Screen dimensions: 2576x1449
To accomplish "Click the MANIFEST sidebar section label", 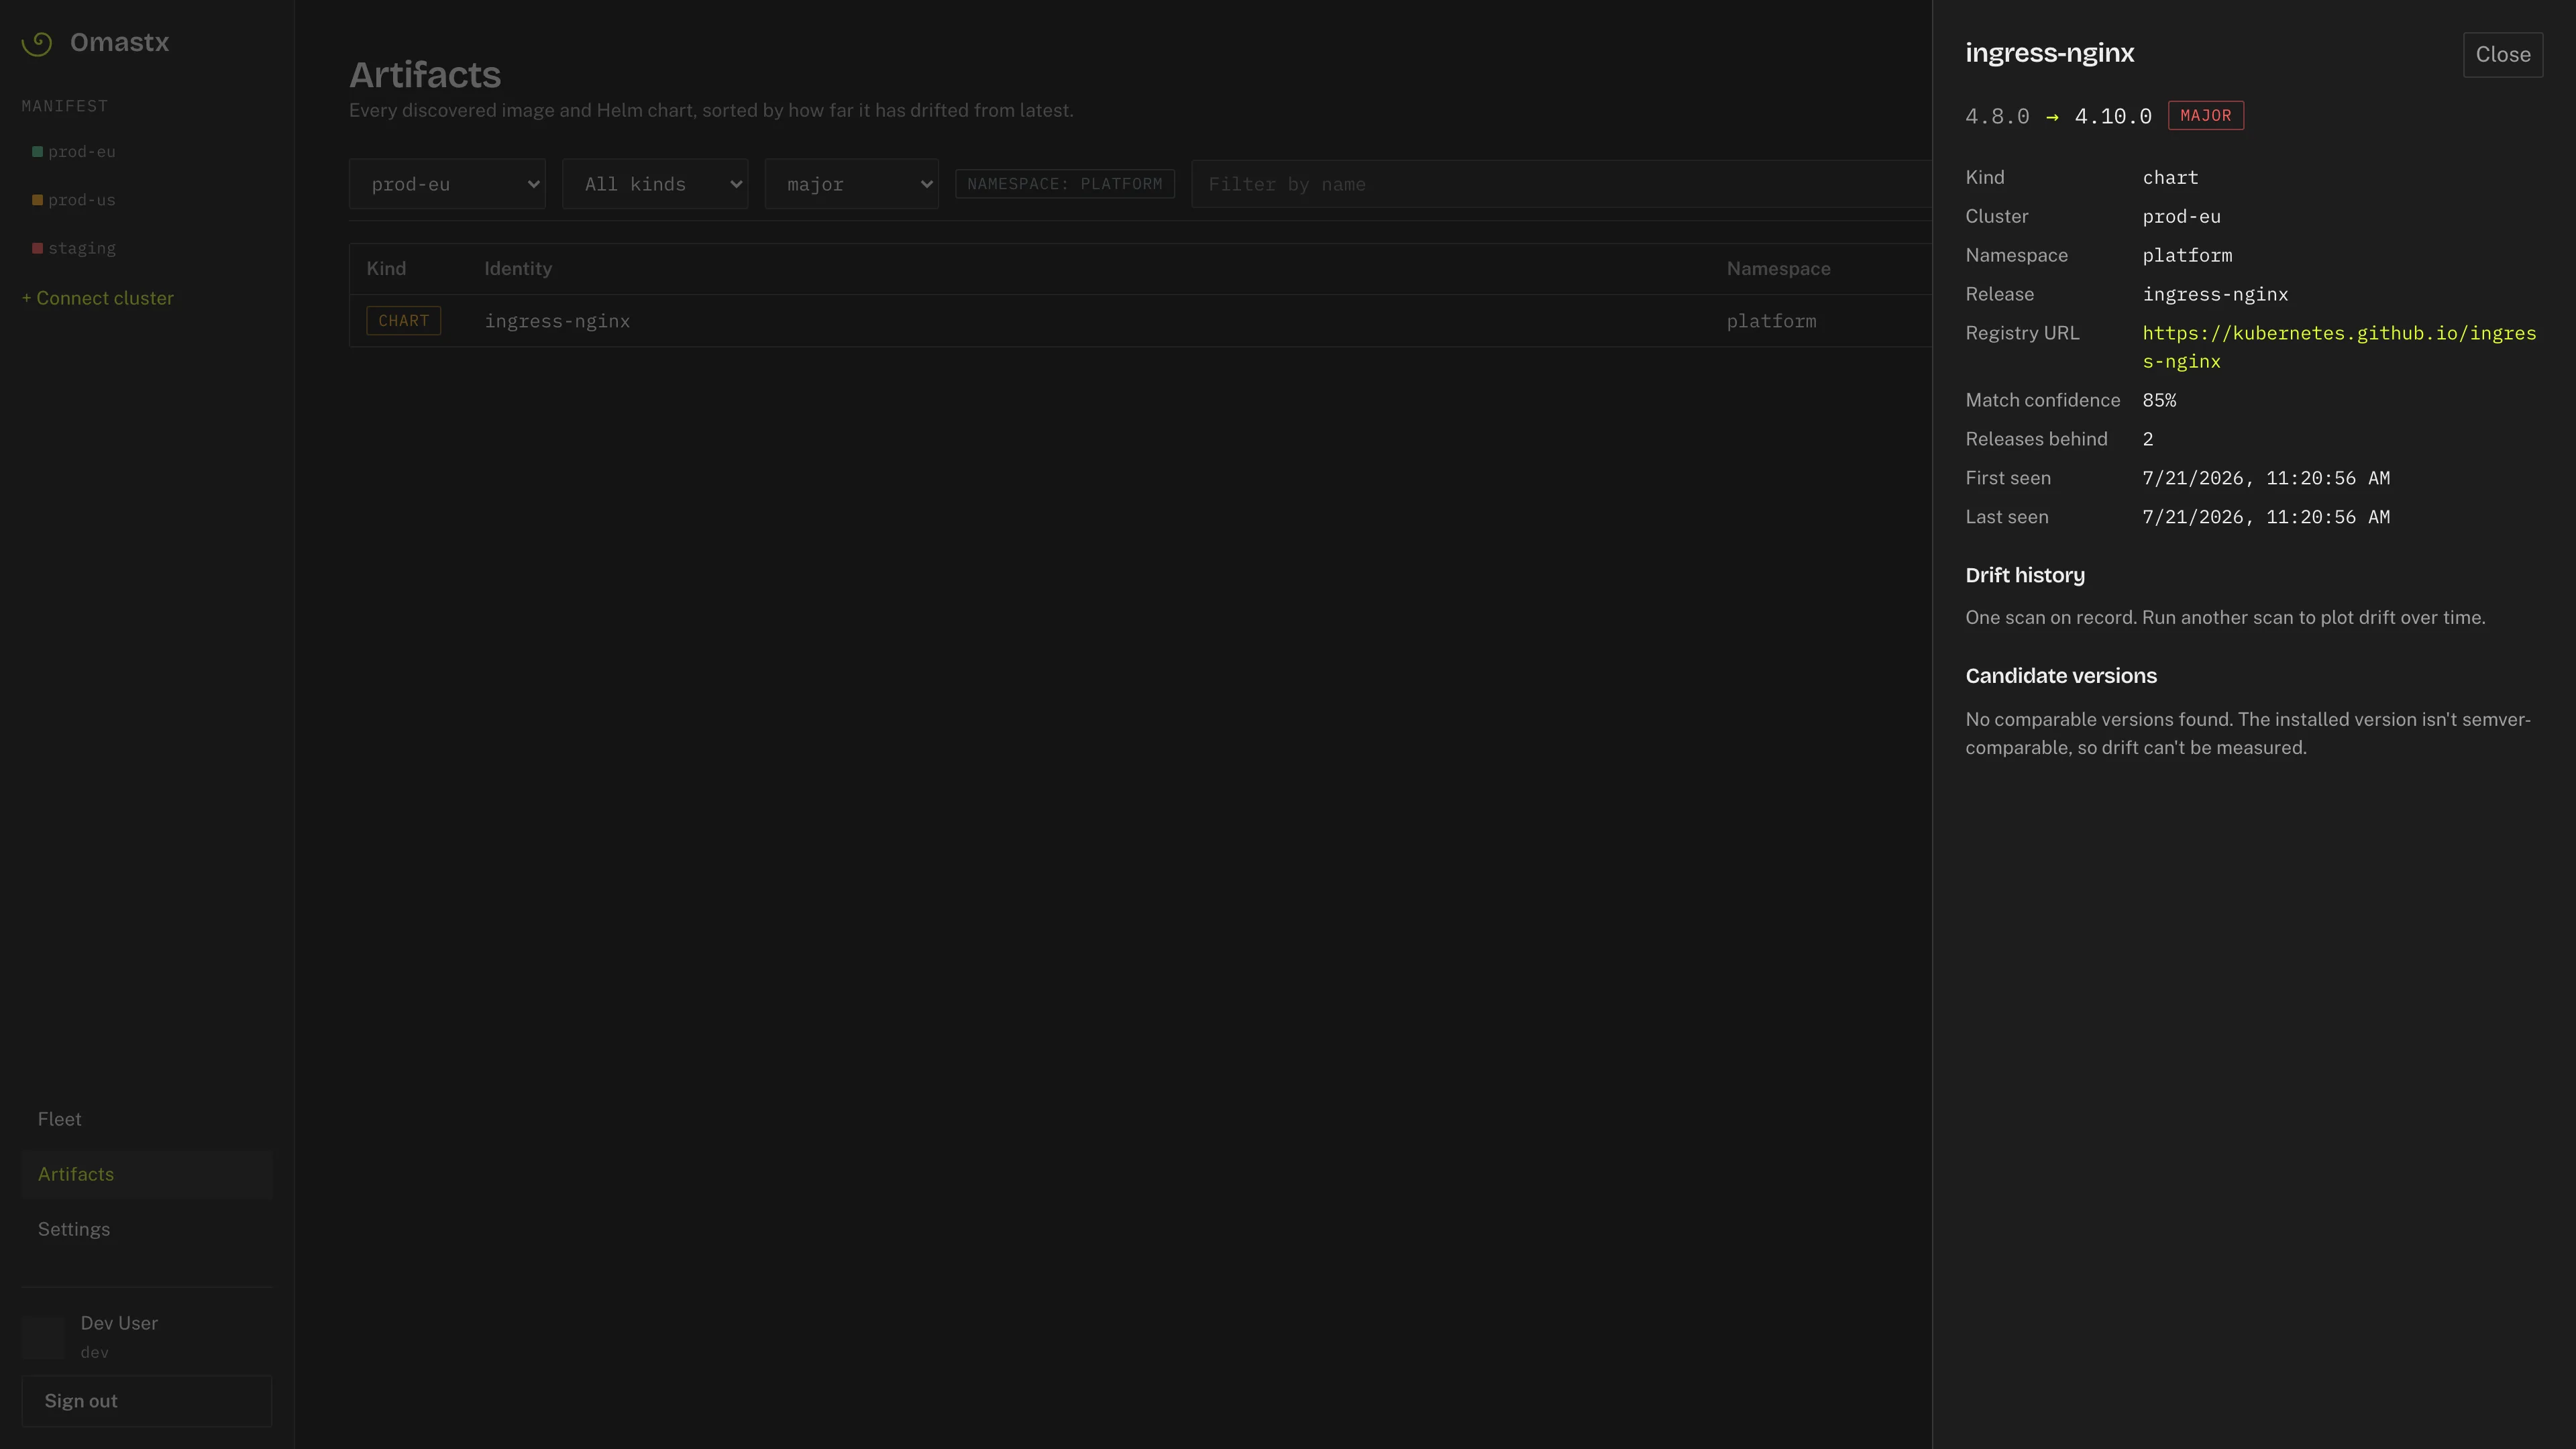I will point(65,106).
